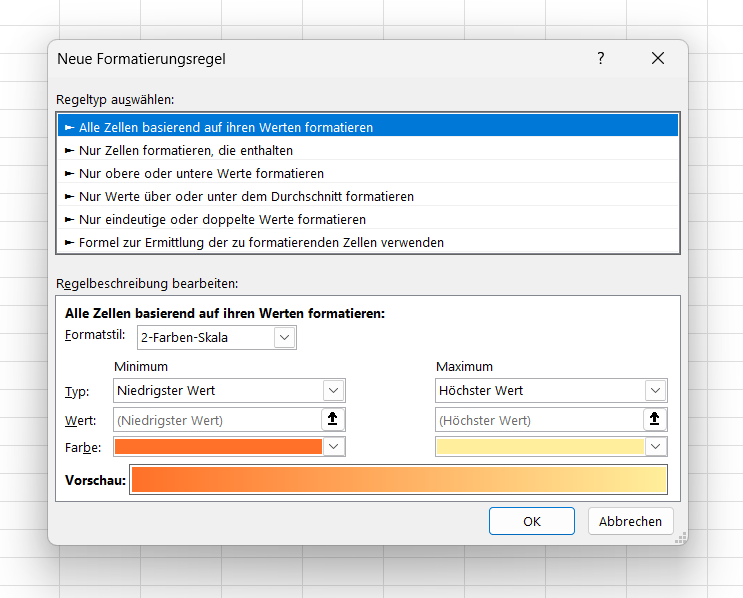Close the Neue Formatierungsregel dialog
The image size is (743, 598).
click(657, 58)
